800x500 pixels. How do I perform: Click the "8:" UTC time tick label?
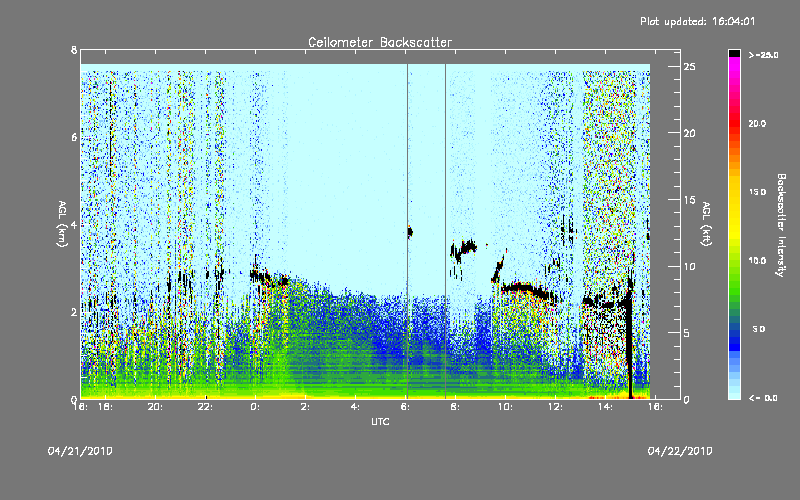(455, 407)
